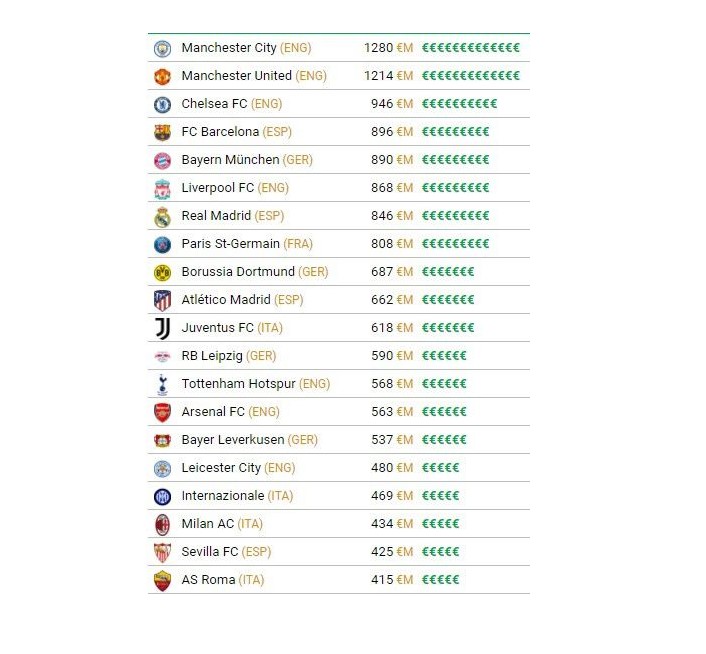This screenshot has width=706, height=654.
Task: Open the RB Leipzig club name link
Action: point(211,356)
